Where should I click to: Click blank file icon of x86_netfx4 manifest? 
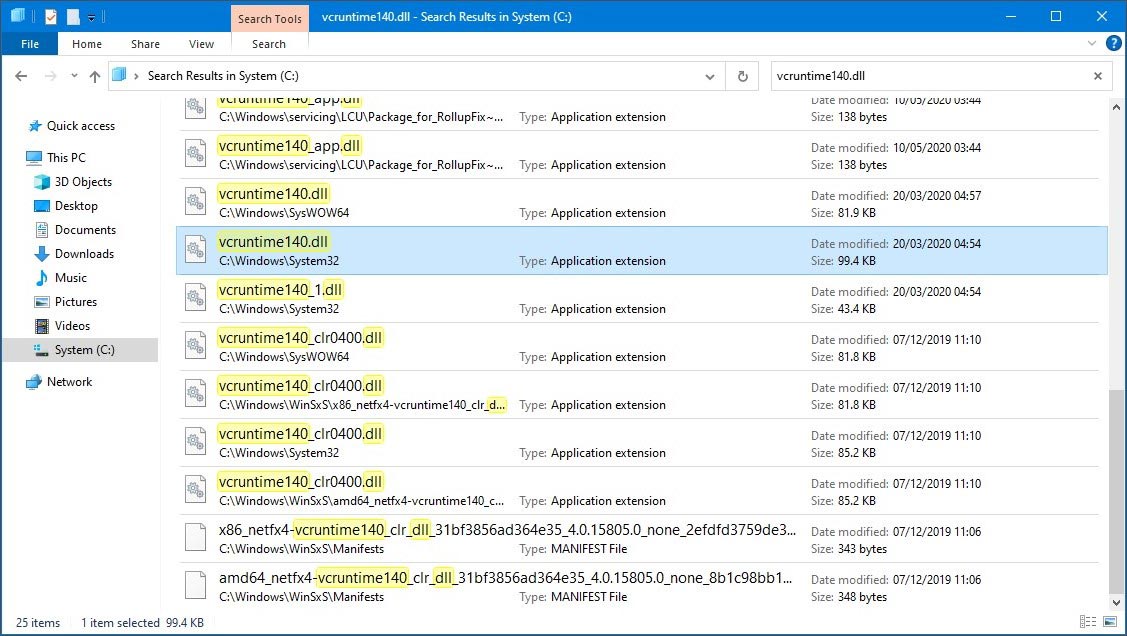[x=196, y=538]
